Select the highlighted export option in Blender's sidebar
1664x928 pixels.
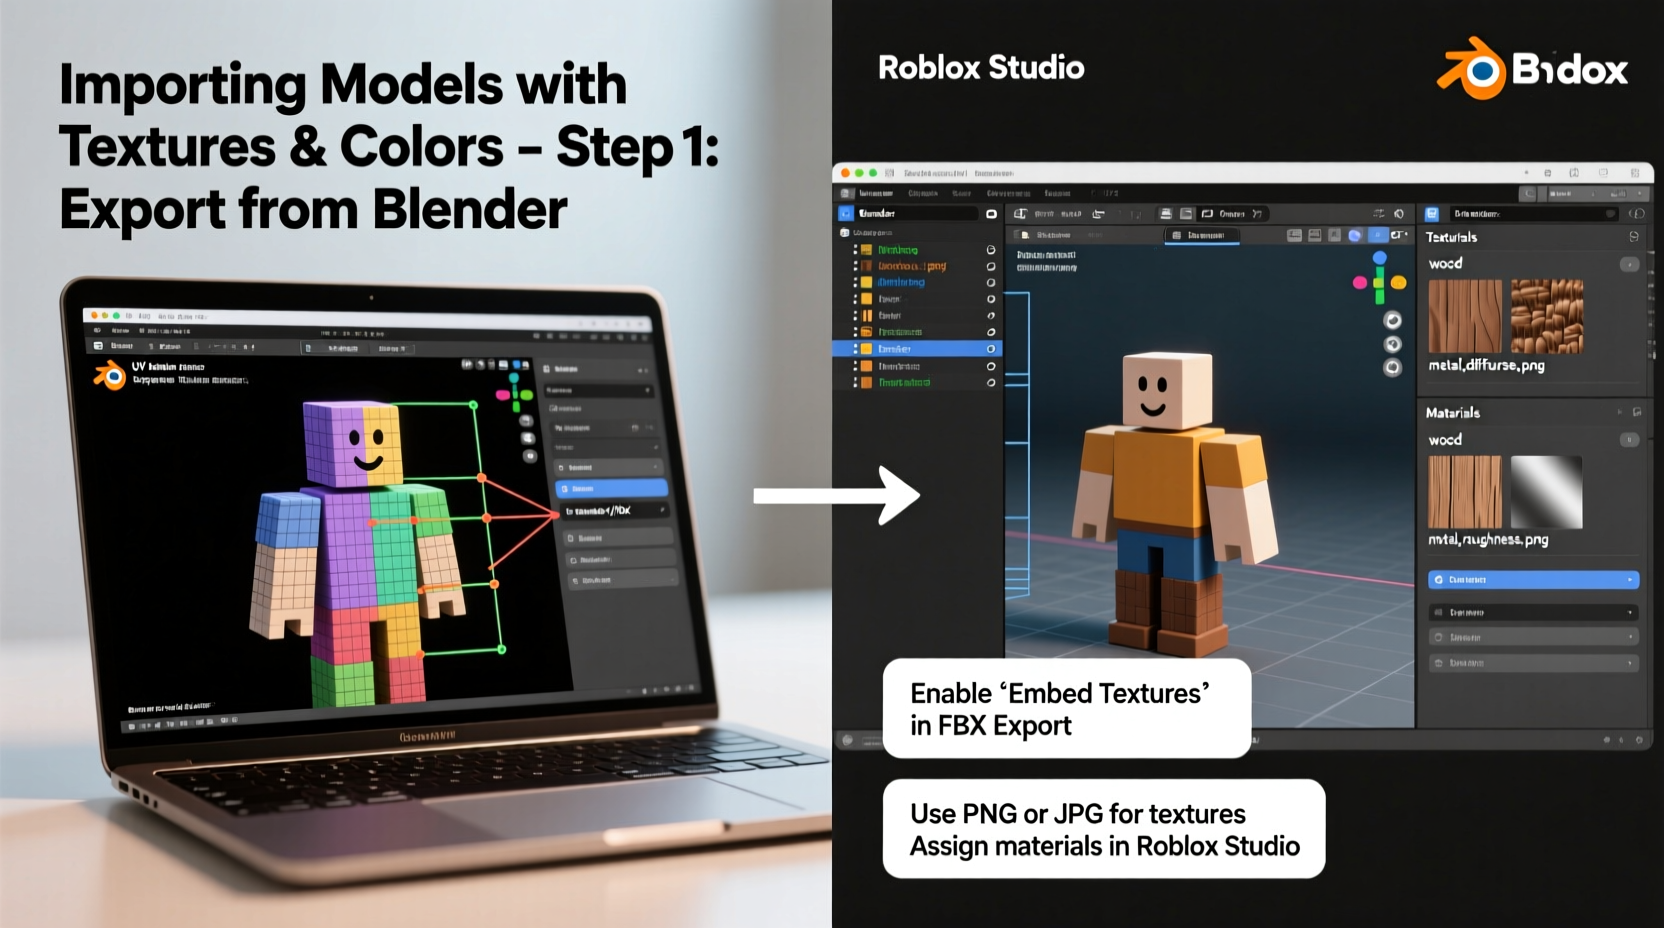click(x=611, y=488)
